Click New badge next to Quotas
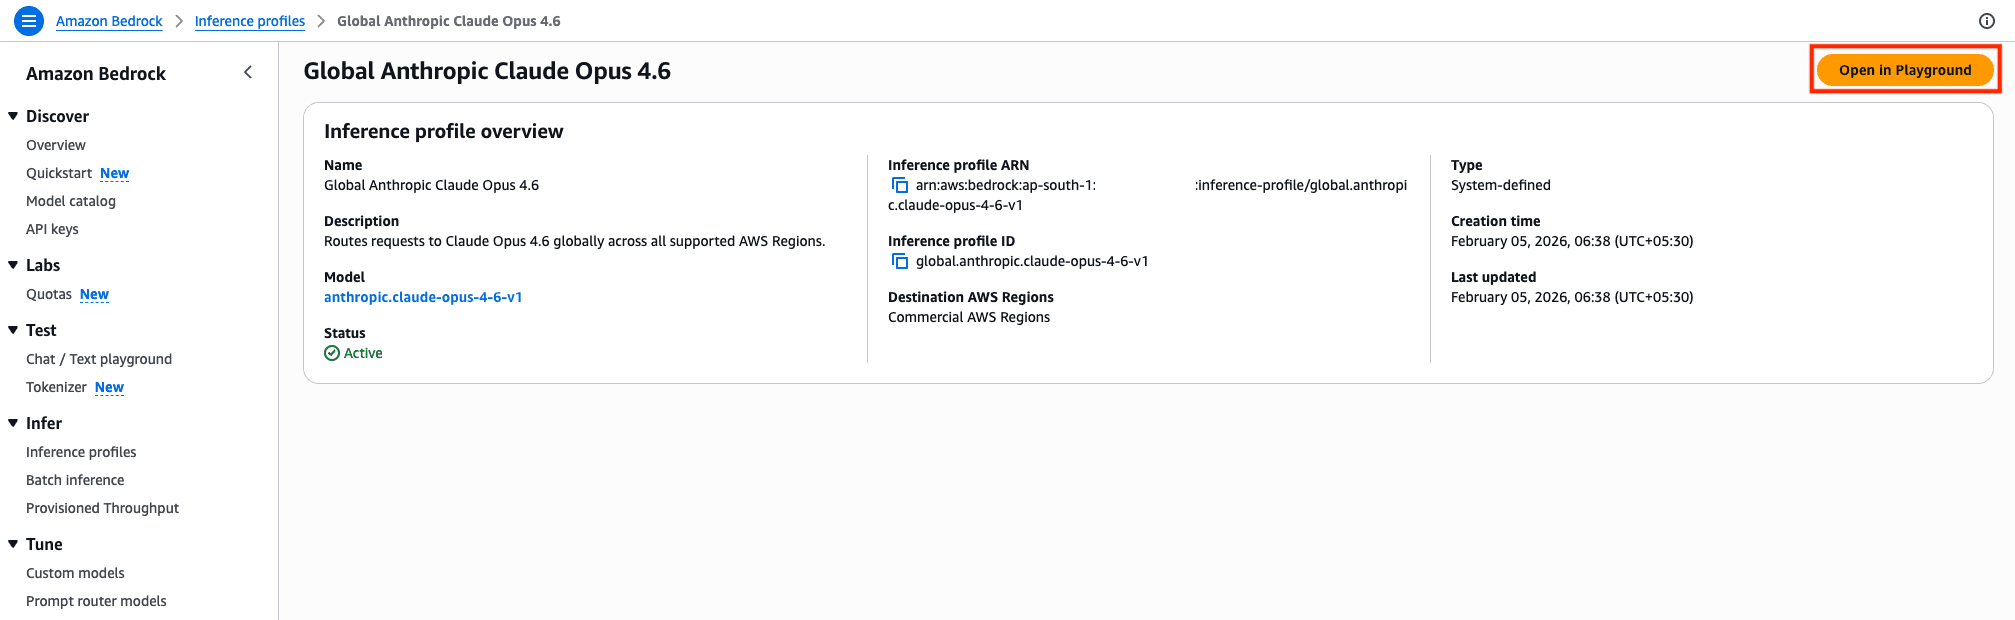 pyautogui.click(x=95, y=294)
